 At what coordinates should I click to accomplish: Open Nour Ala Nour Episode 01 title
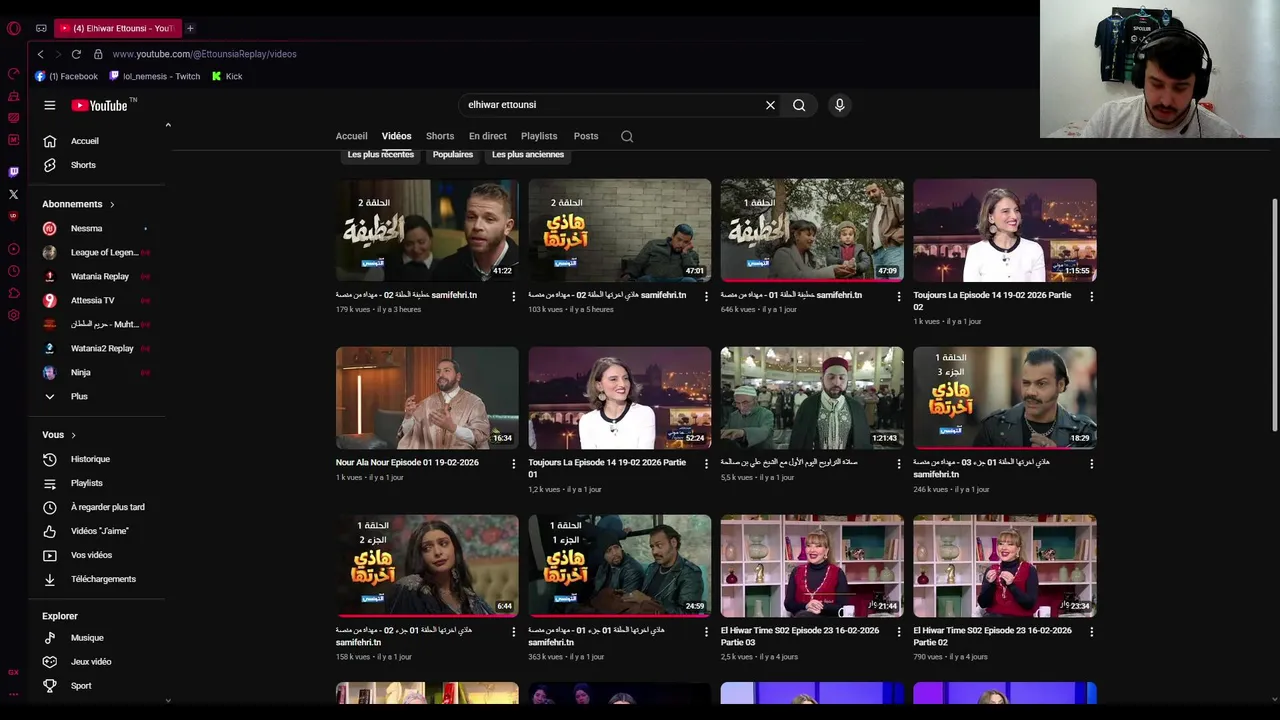[x=407, y=463]
